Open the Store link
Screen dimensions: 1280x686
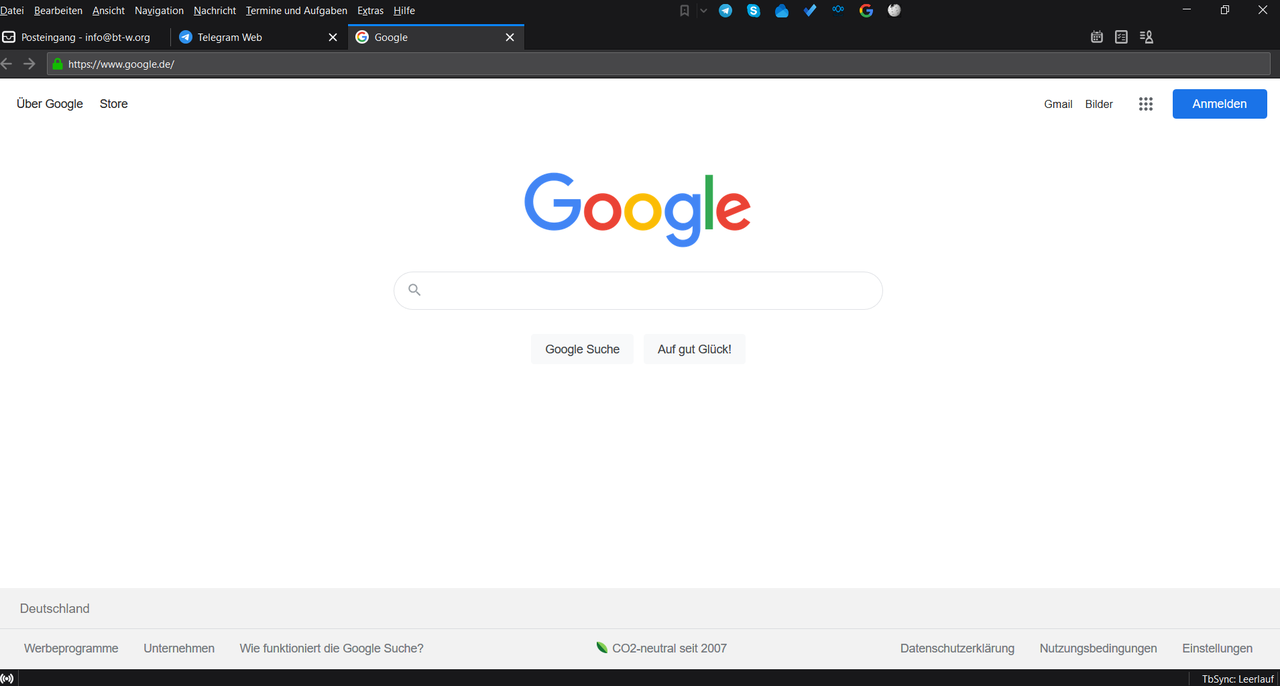pyautogui.click(x=114, y=104)
